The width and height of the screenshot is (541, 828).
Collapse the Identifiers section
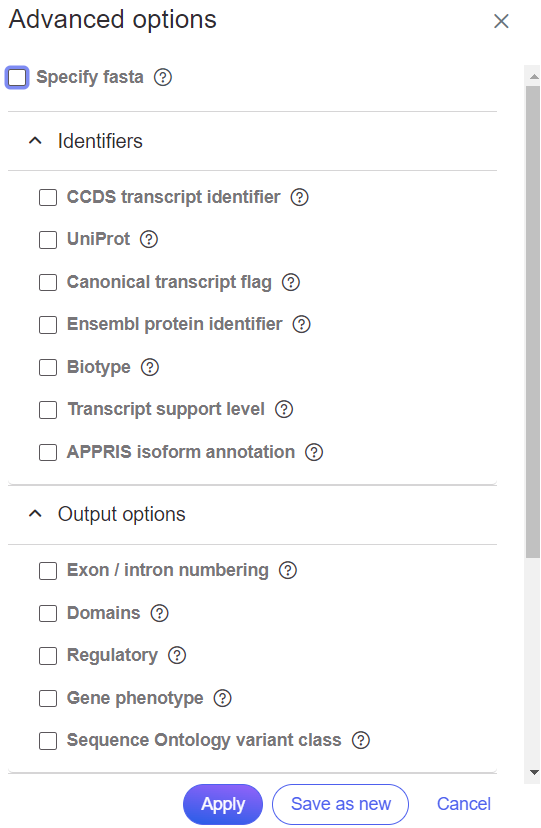(35, 141)
